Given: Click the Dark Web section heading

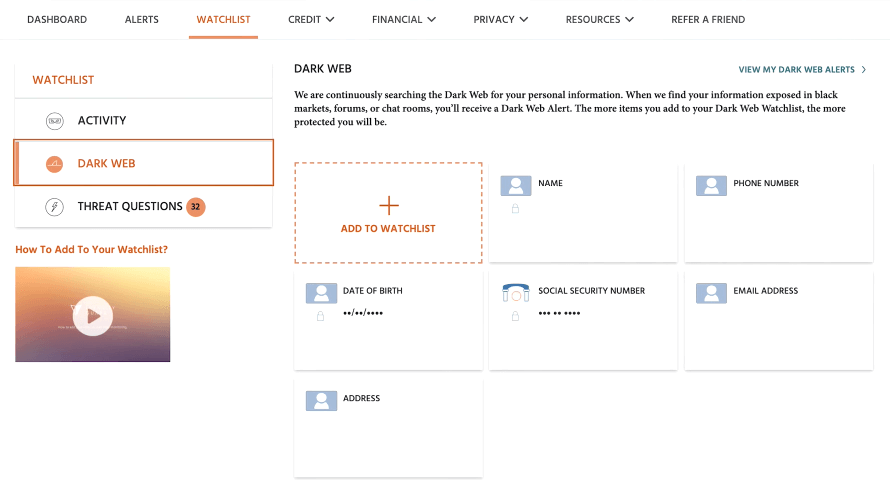Looking at the screenshot, I should (x=322, y=69).
